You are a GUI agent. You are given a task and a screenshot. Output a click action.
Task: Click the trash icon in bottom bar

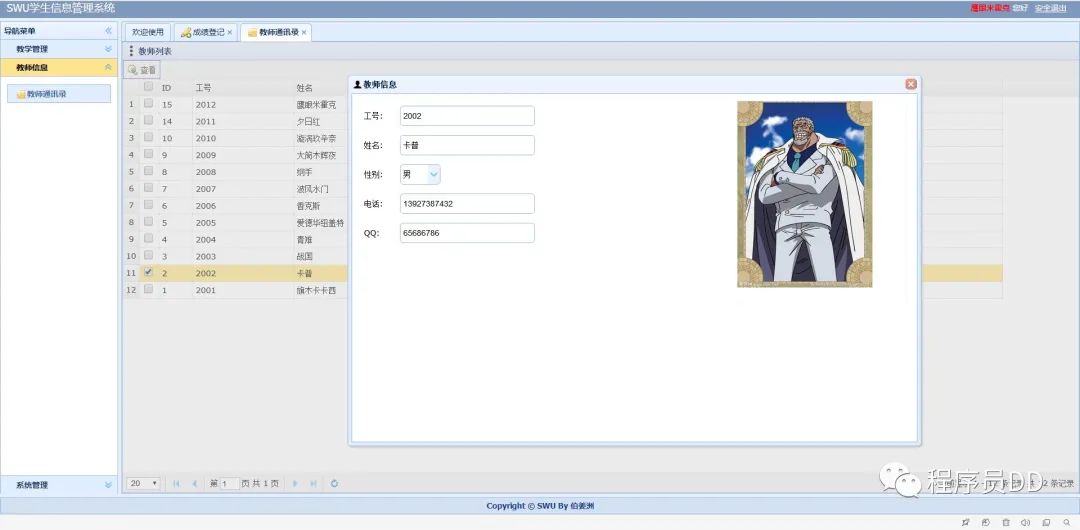1006,522
